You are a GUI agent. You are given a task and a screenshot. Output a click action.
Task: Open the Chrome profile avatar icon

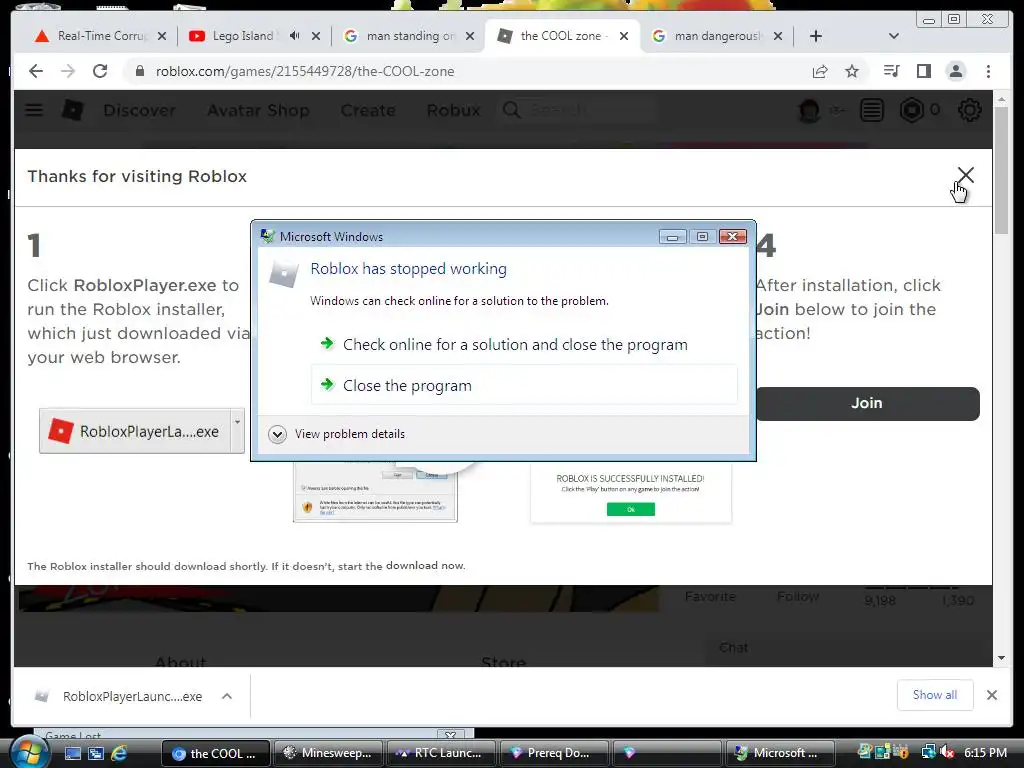956,71
